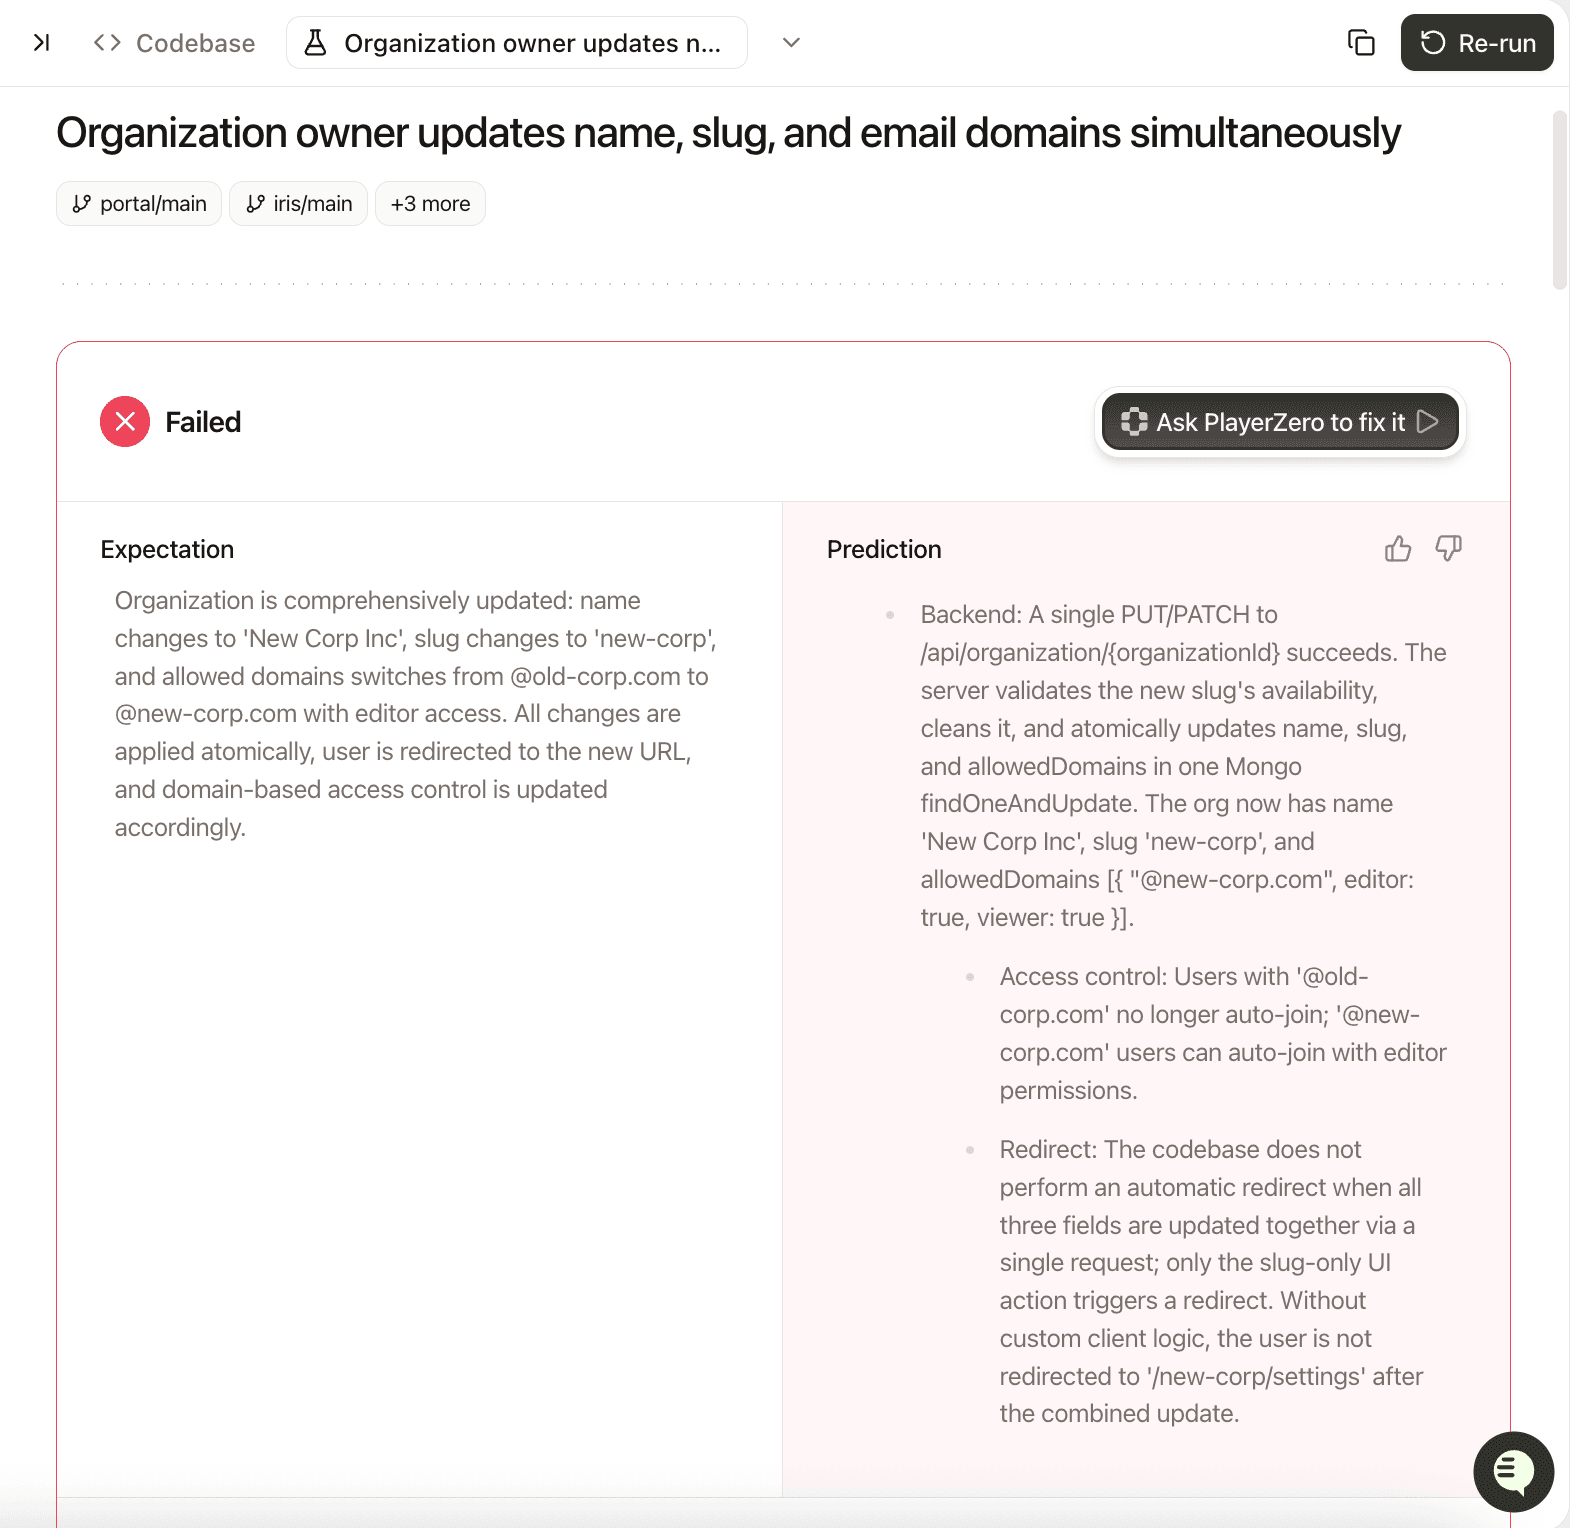Click Ask PlayerZero to fix it
Viewport: 1570px width, 1528px height.
click(1280, 422)
